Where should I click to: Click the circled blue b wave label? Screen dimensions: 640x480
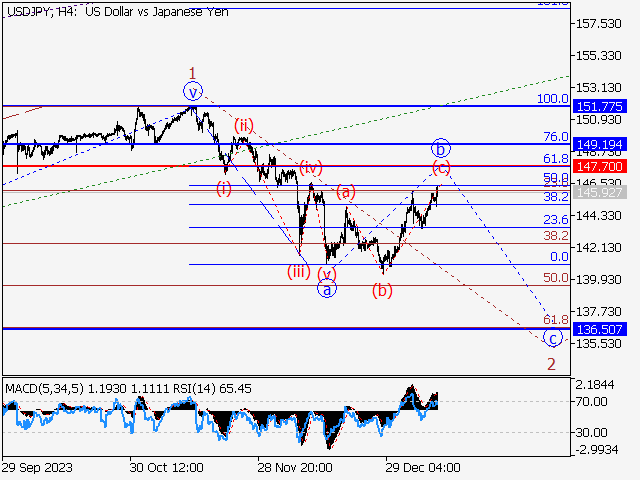coord(441,149)
